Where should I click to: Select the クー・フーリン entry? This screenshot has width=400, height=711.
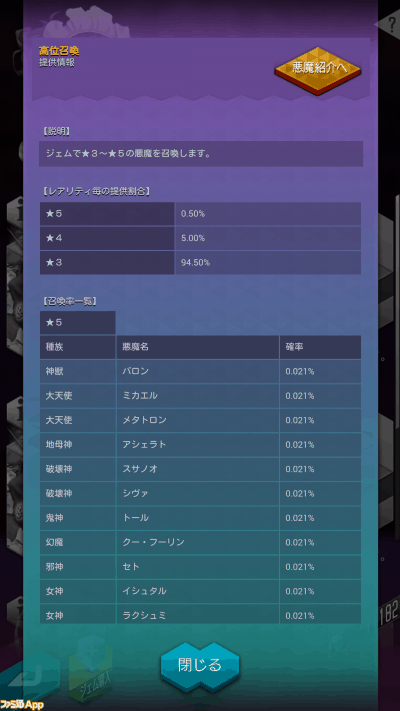(x=200, y=543)
